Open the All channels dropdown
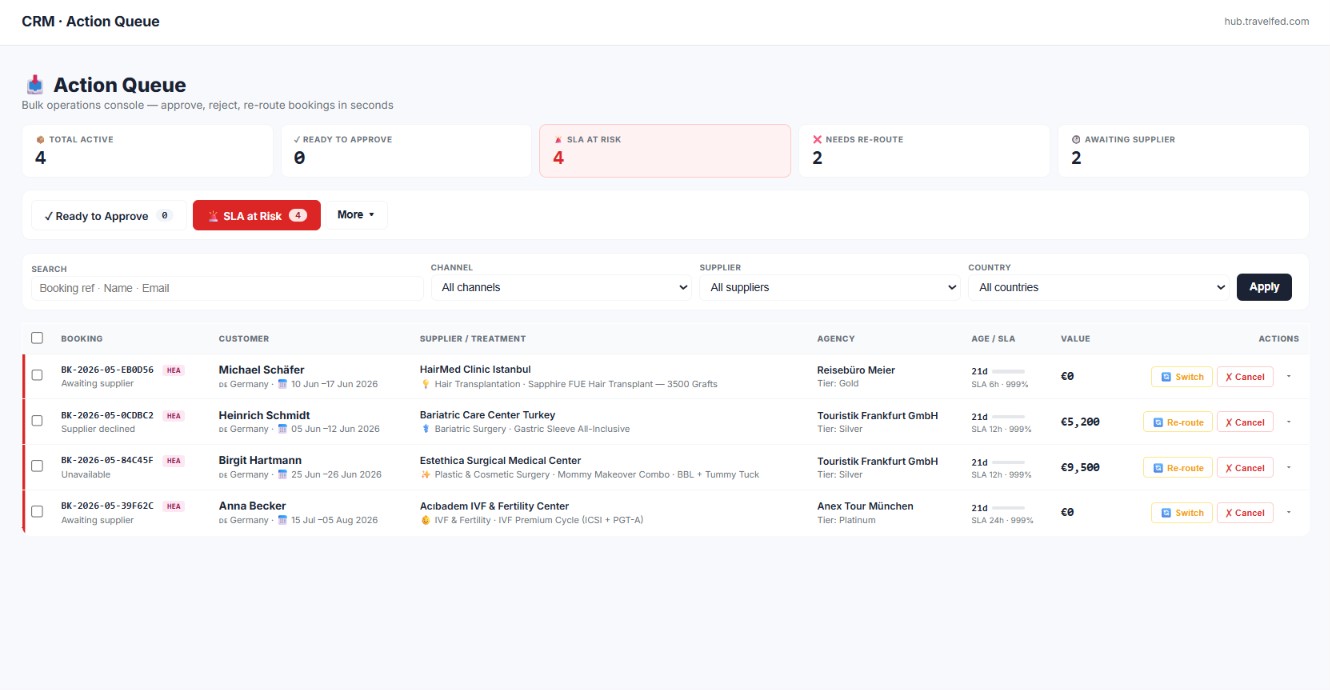 tap(561, 287)
